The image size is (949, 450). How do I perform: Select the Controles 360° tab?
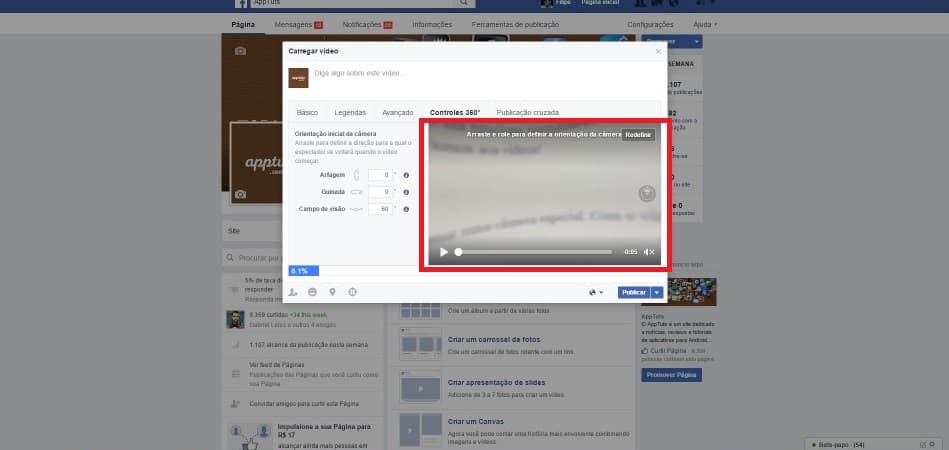point(455,112)
